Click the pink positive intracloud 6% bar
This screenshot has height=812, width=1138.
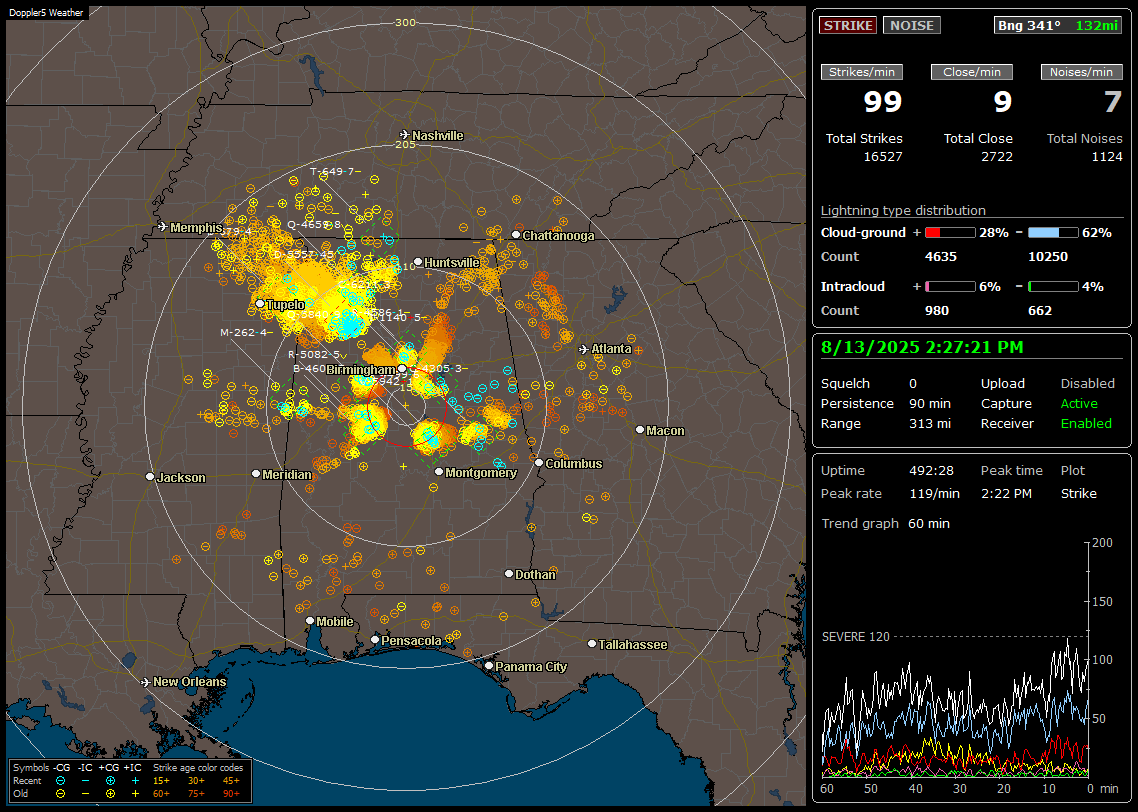tap(950, 287)
